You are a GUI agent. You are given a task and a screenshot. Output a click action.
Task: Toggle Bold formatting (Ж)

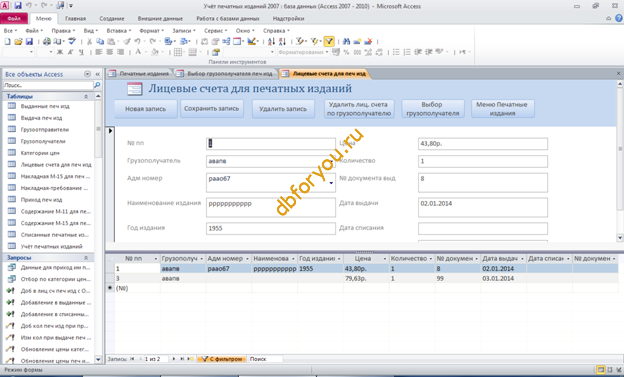tap(60, 52)
